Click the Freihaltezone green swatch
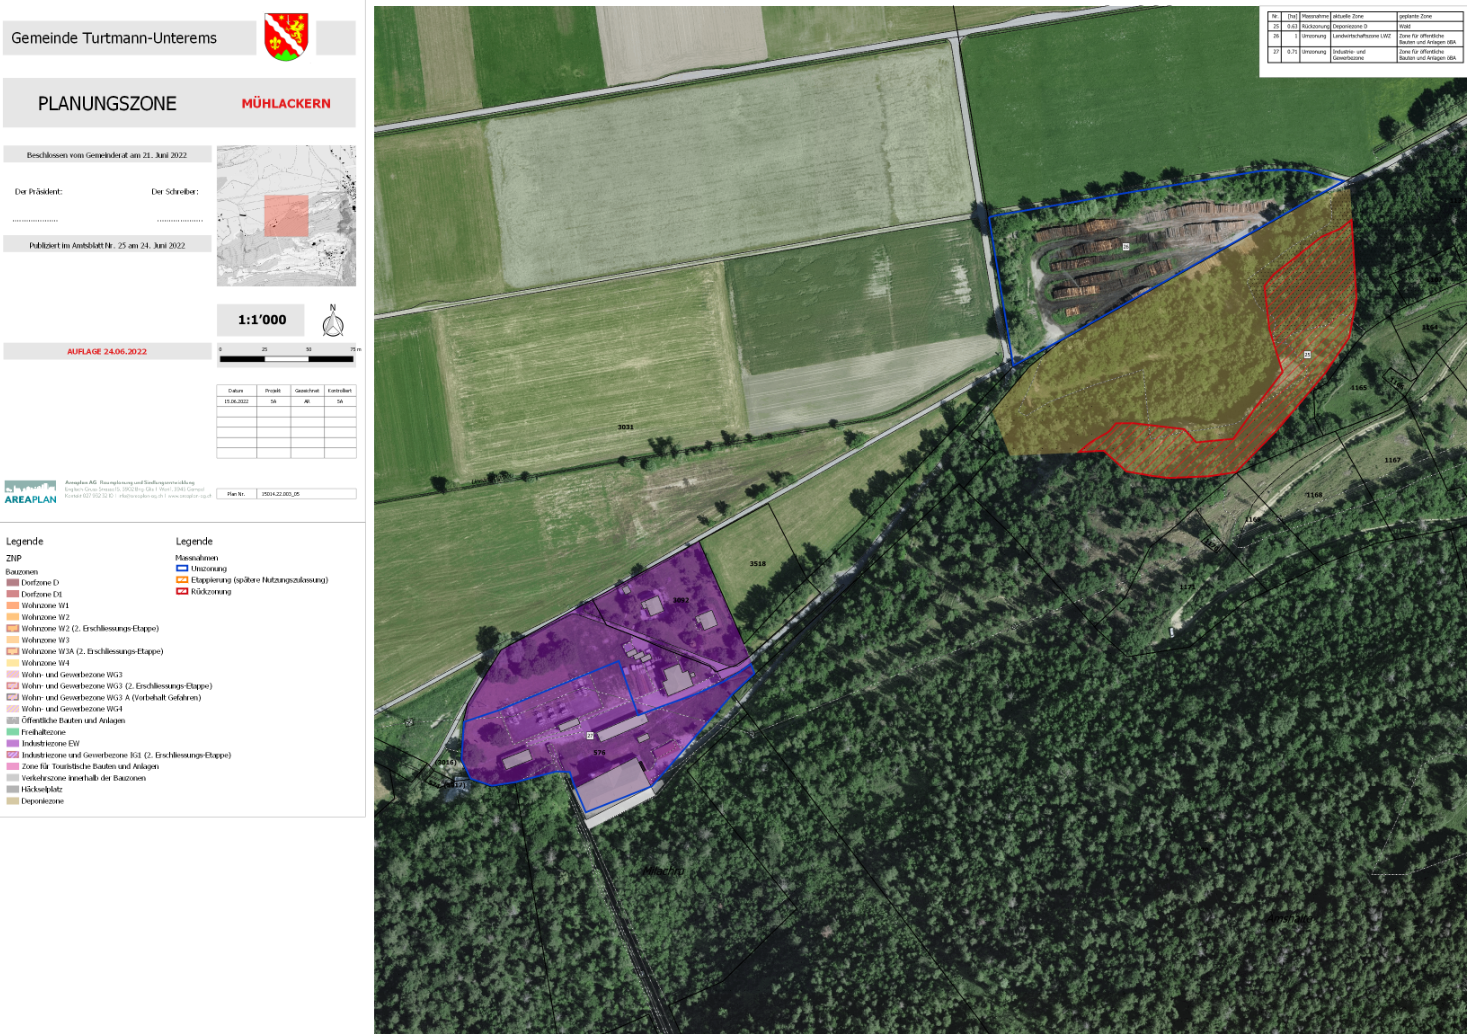The width and height of the screenshot is (1467, 1034). (13, 732)
